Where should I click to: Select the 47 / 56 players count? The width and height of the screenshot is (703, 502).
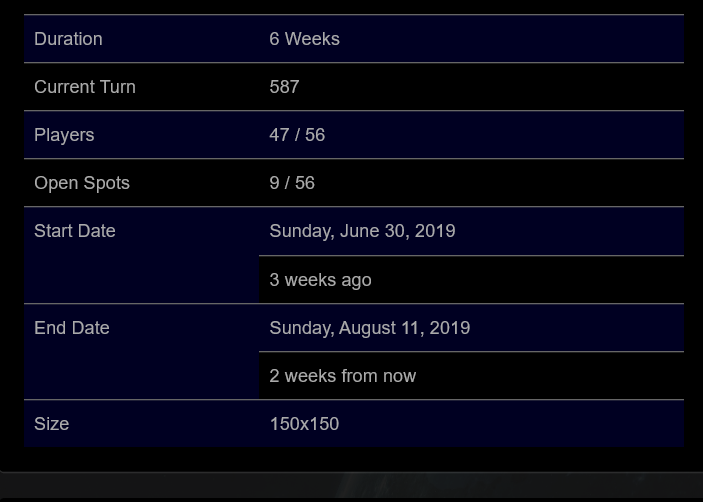tap(297, 135)
